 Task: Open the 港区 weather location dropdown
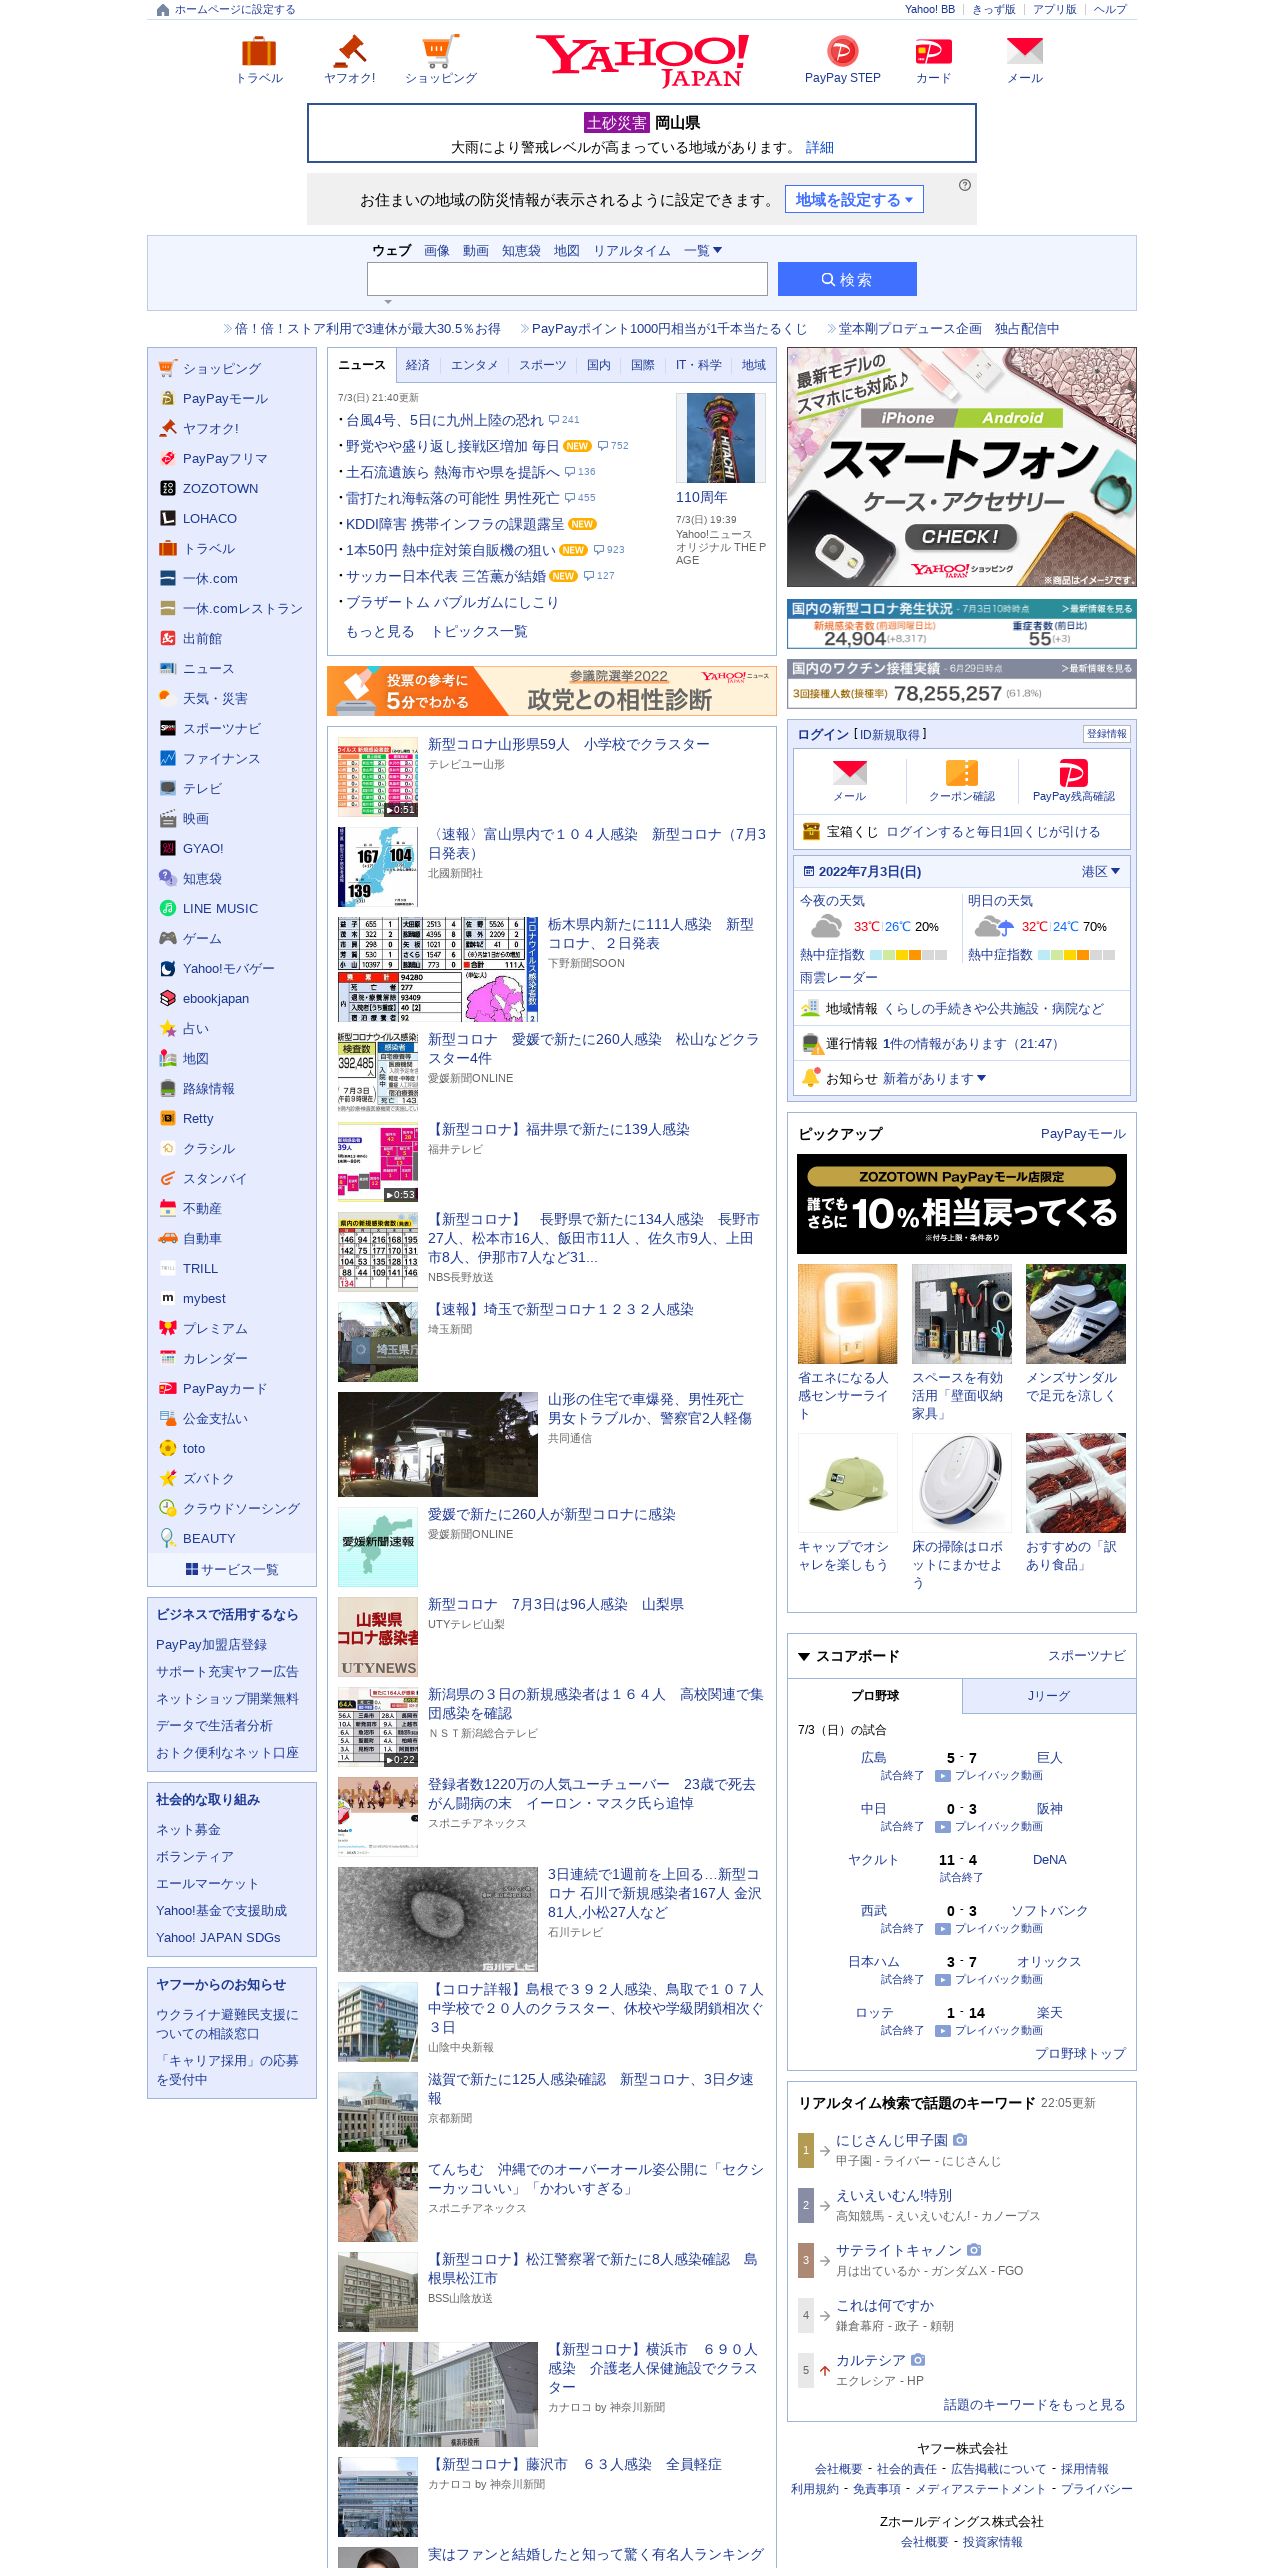tap(1100, 871)
